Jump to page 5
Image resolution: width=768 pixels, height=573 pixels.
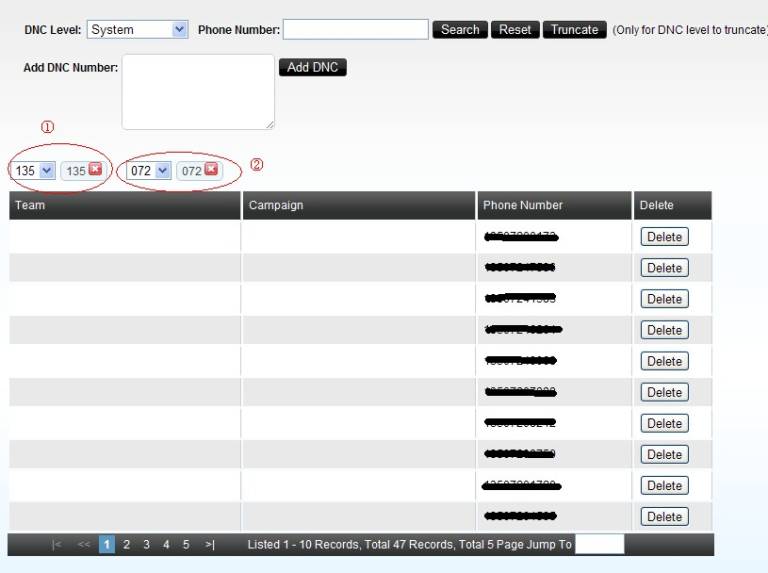(186, 545)
